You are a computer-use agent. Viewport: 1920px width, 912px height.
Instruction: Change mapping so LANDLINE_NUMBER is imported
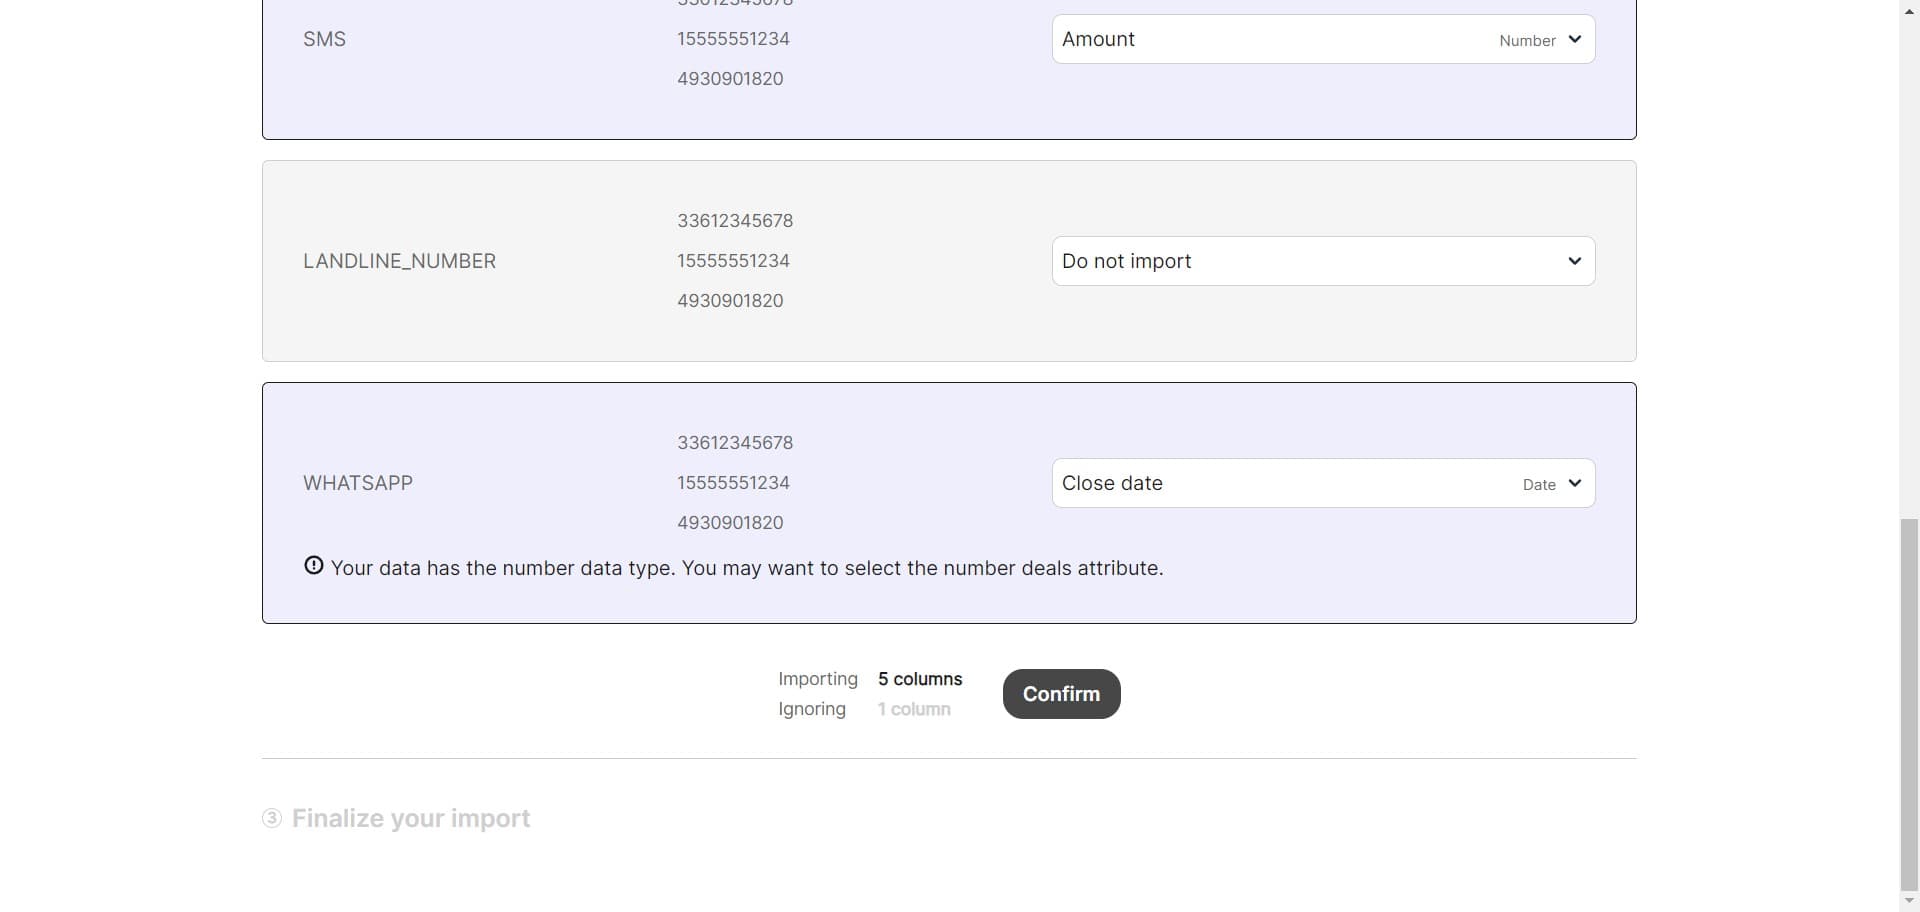pos(1323,261)
